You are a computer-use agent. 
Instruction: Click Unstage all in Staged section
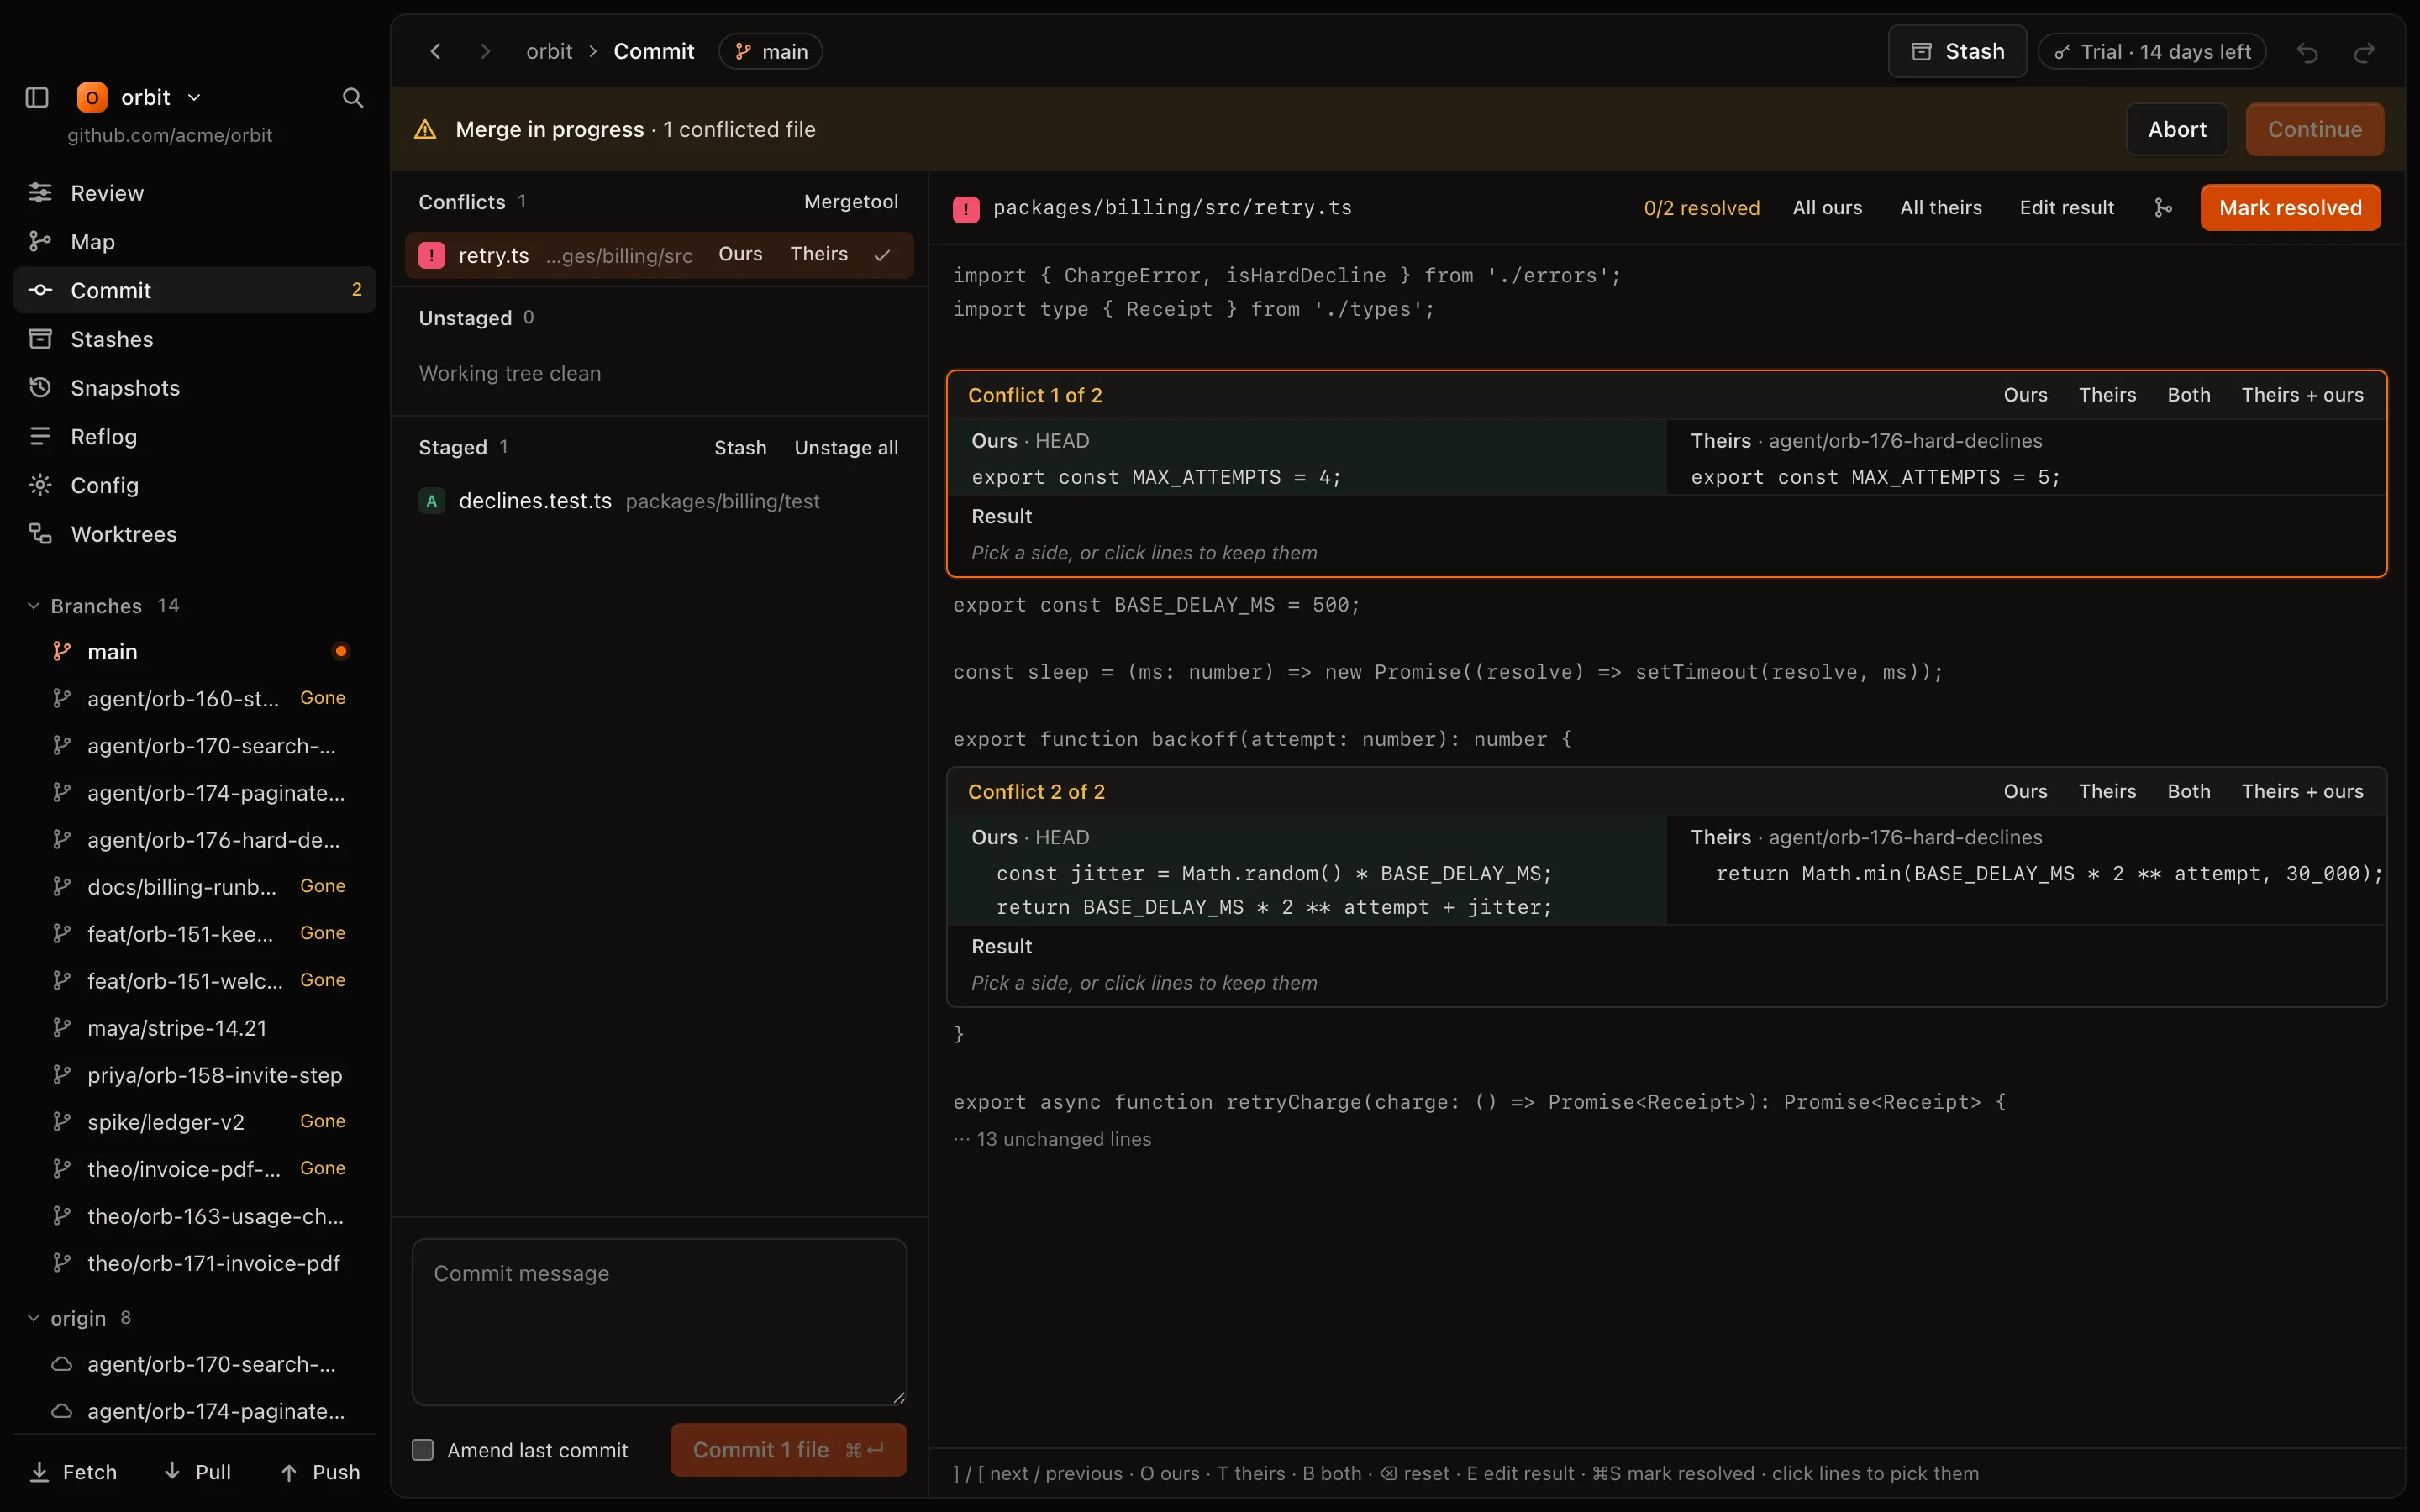click(846, 448)
